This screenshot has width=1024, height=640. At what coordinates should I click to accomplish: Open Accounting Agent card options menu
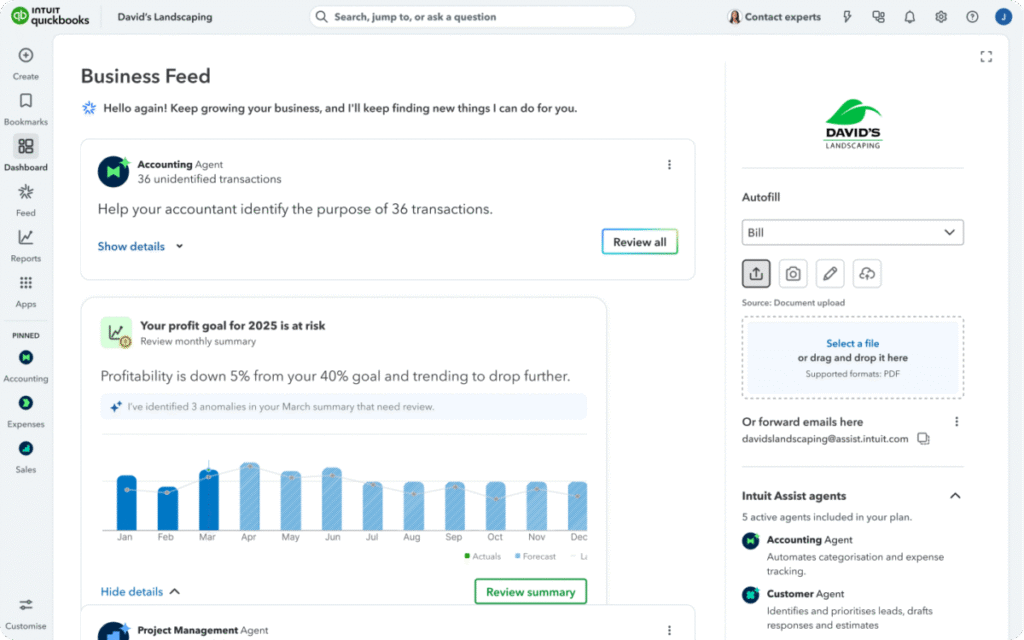pyautogui.click(x=669, y=165)
